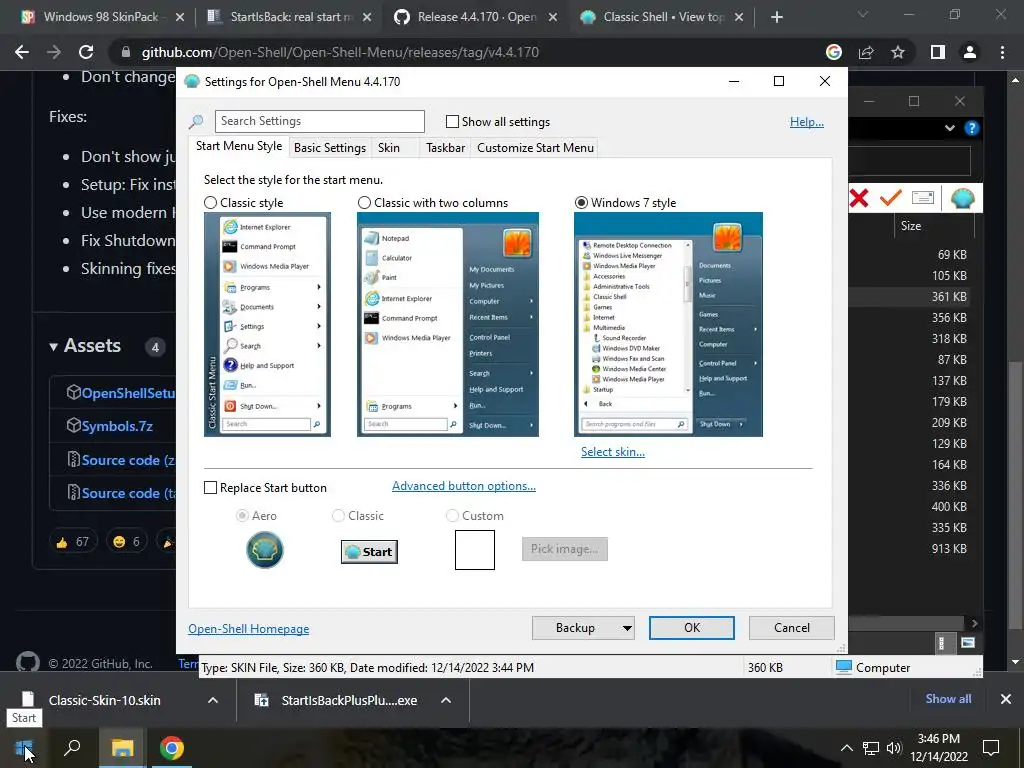Screen dimensions: 1024x768
Task: Bookmark this page with star icon
Action: (898, 52)
